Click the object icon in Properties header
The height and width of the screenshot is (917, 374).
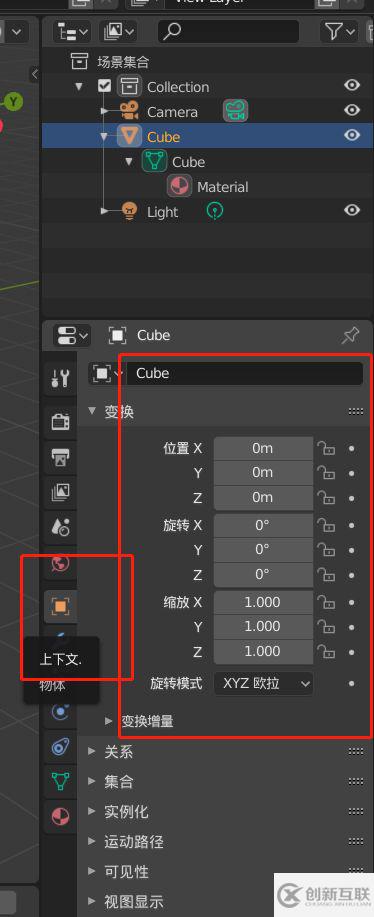117,336
